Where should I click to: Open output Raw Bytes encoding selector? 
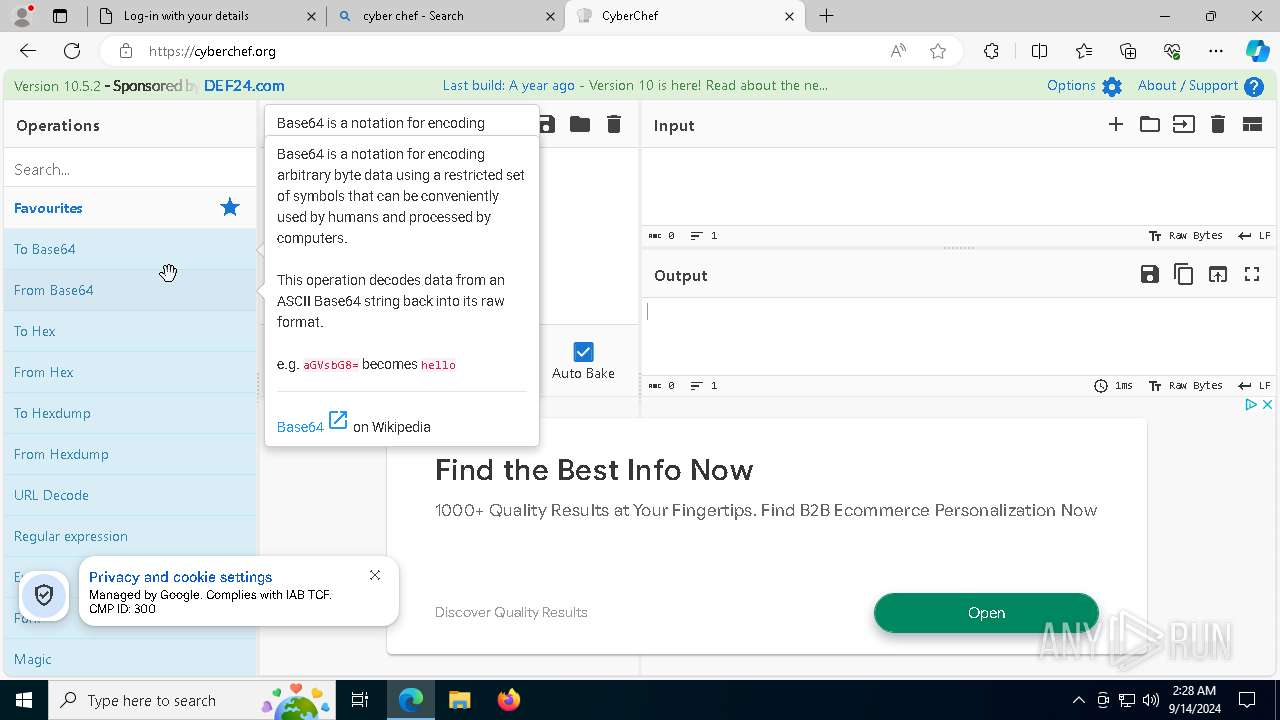tap(1186, 386)
